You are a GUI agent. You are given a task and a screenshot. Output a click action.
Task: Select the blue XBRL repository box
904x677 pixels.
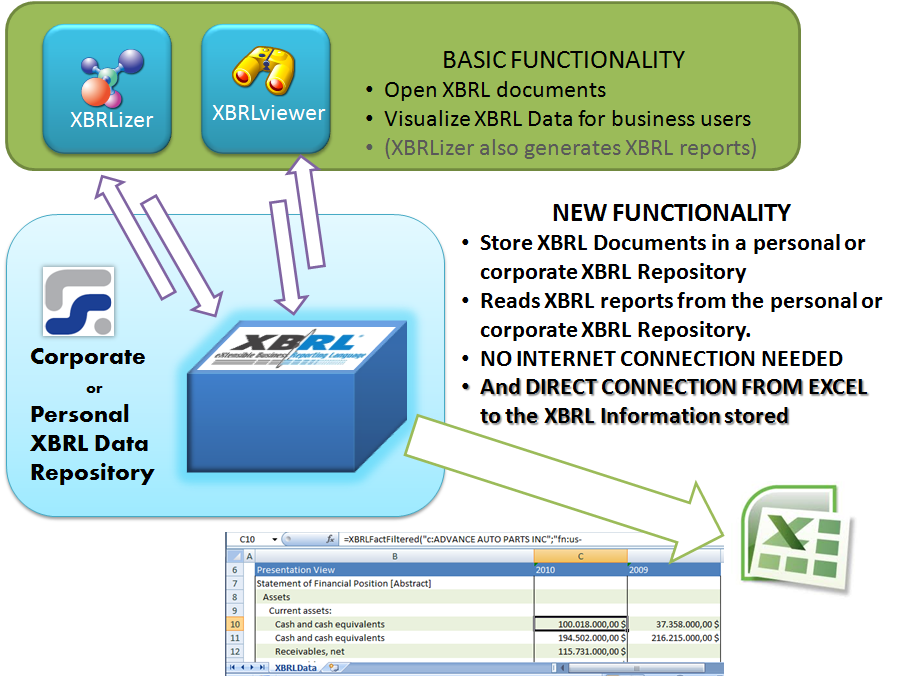[x=297, y=396]
